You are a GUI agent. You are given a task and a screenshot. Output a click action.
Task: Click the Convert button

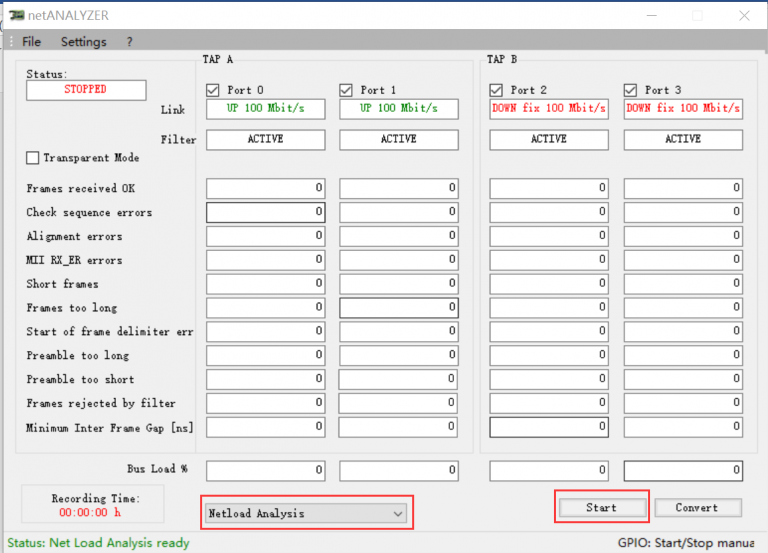[x=697, y=508]
